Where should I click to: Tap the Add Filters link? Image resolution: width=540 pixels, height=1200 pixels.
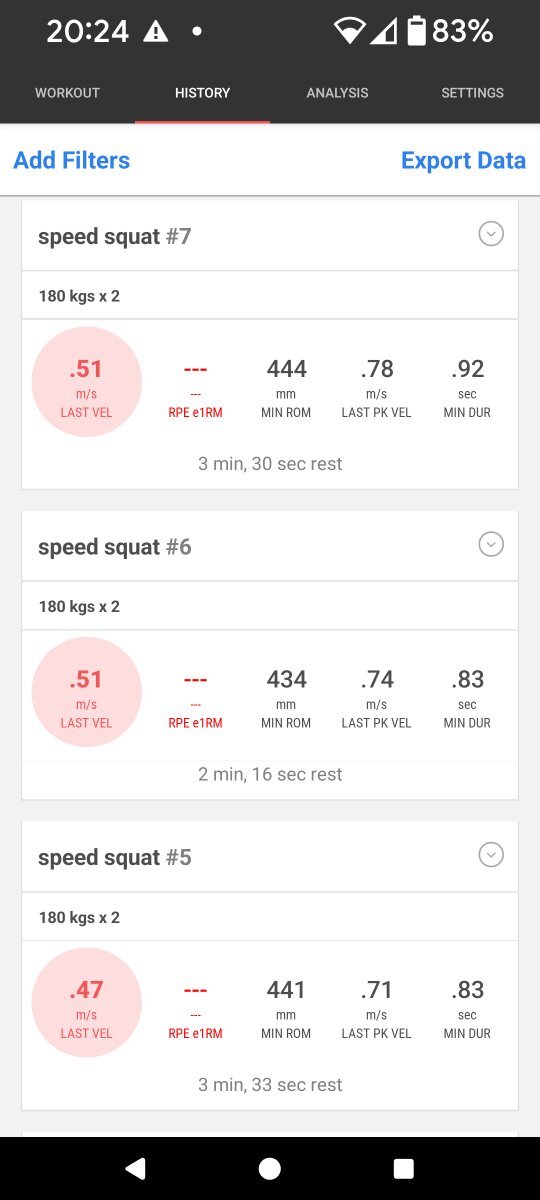point(71,160)
